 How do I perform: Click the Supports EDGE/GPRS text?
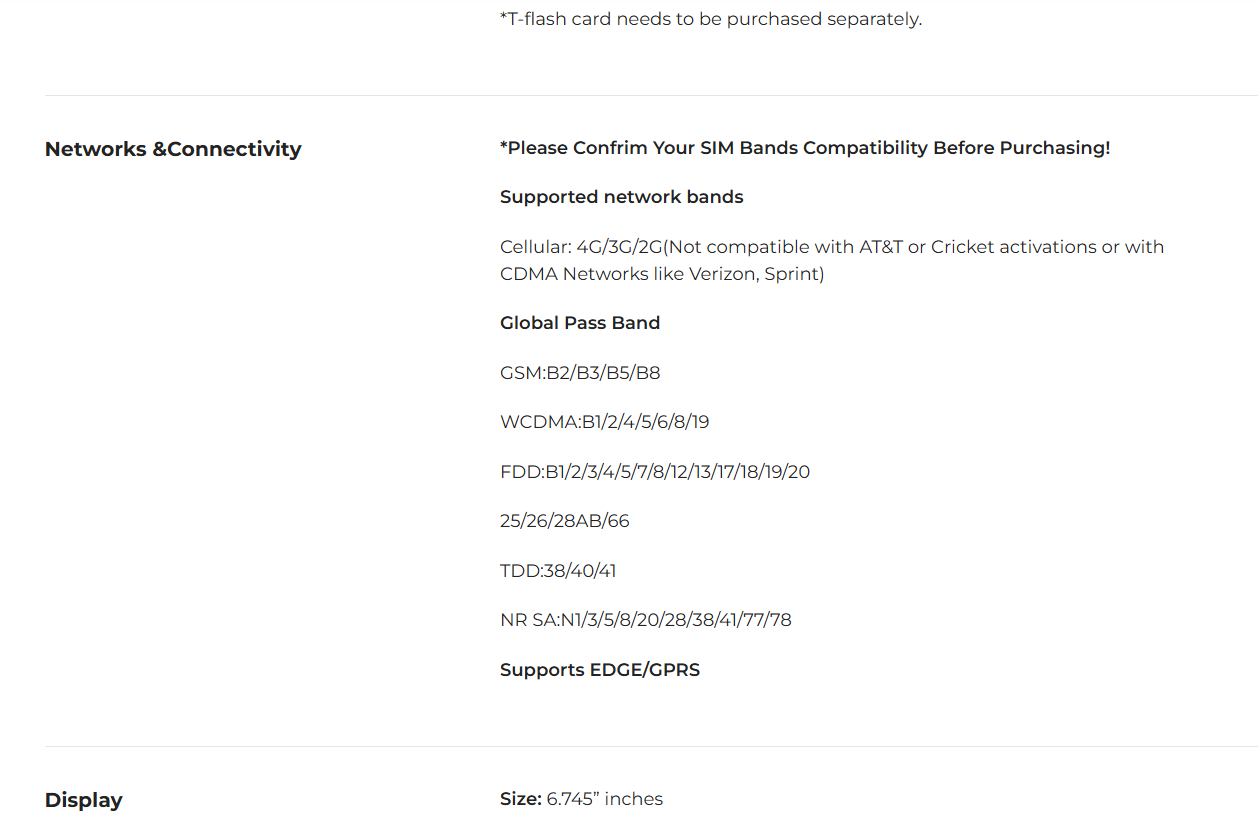(x=600, y=670)
